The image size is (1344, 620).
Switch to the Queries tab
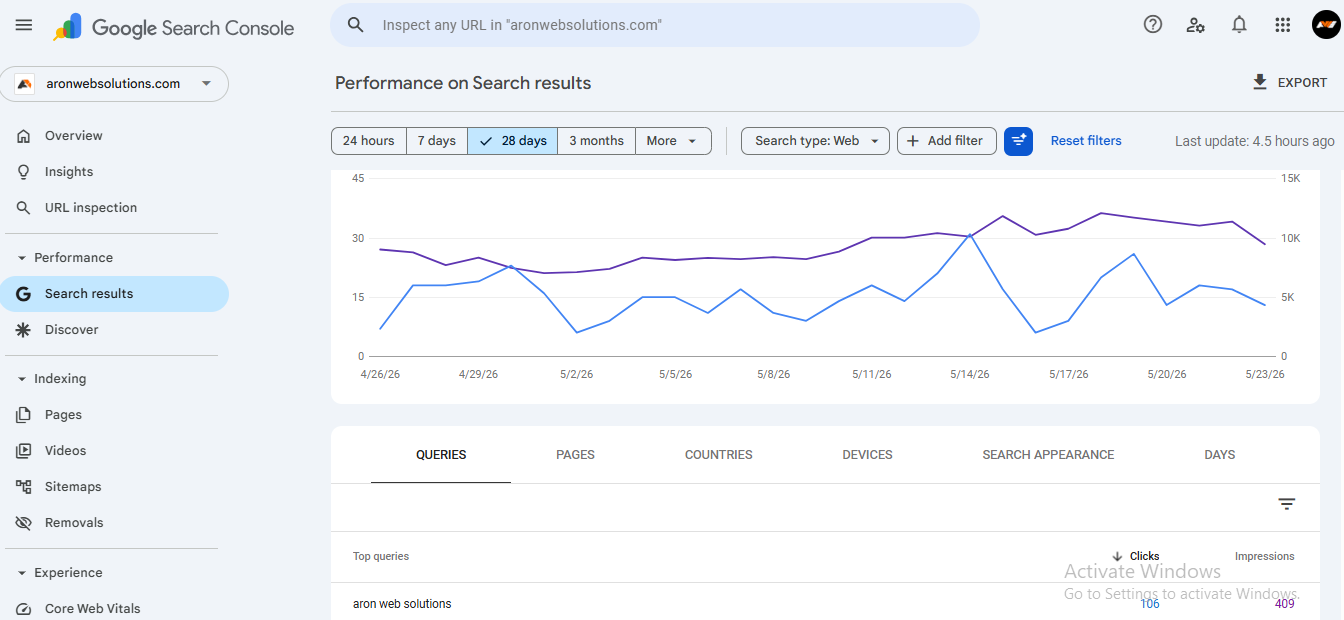pyautogui.click(x=441, y=455)
